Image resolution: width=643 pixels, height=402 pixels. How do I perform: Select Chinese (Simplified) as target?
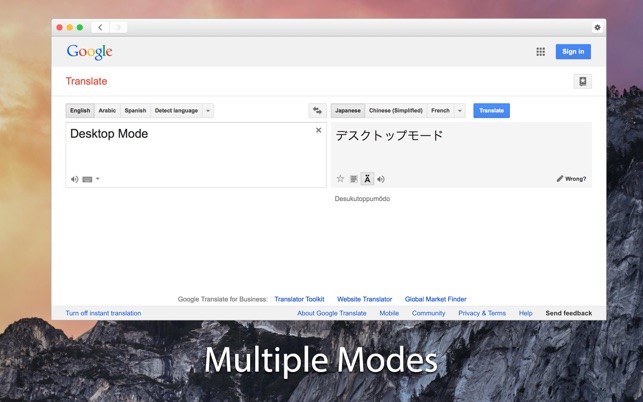pos(396,110)
